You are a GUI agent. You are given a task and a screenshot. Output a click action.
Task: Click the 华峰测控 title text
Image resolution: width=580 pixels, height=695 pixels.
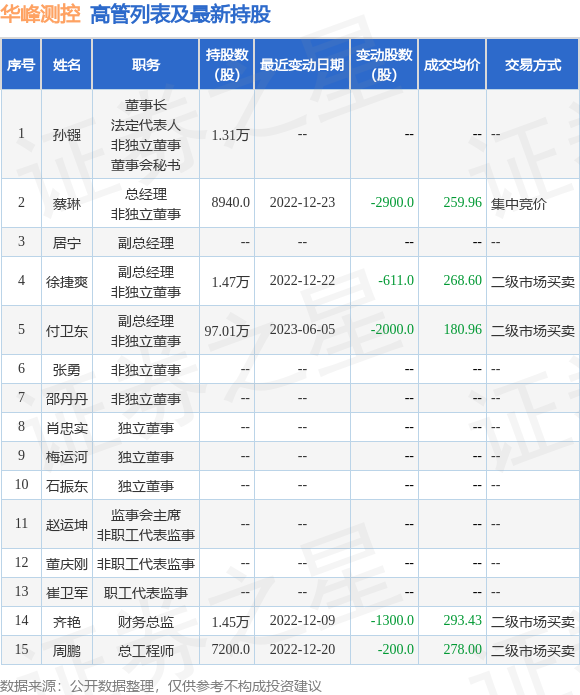click(40, 14)
